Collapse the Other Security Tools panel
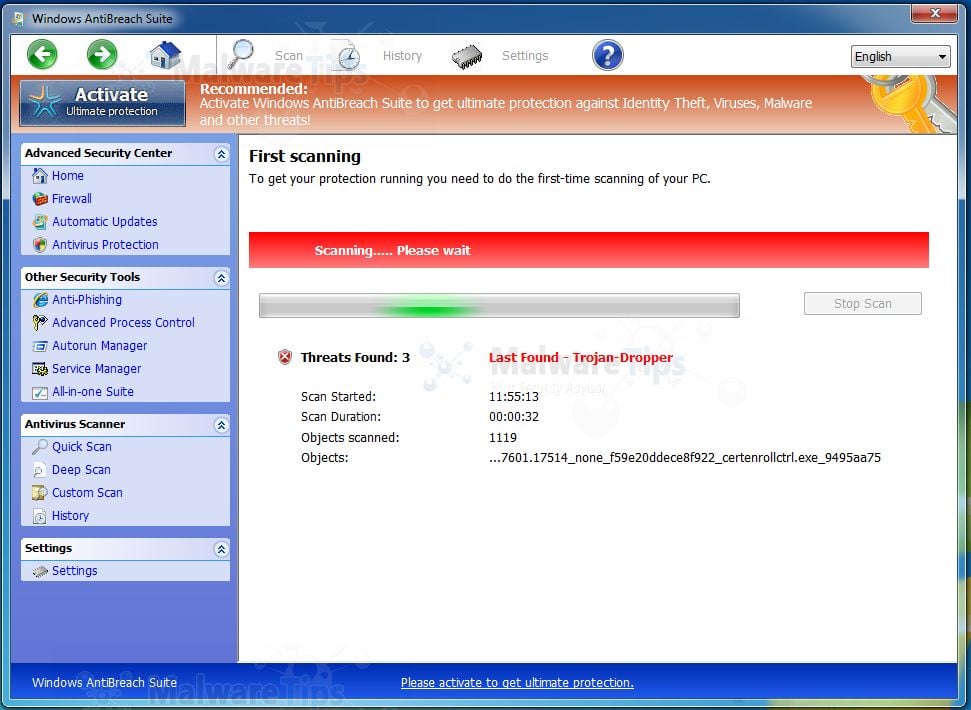The height and width of the screenshot is (710, 971). tap(221, 278)
